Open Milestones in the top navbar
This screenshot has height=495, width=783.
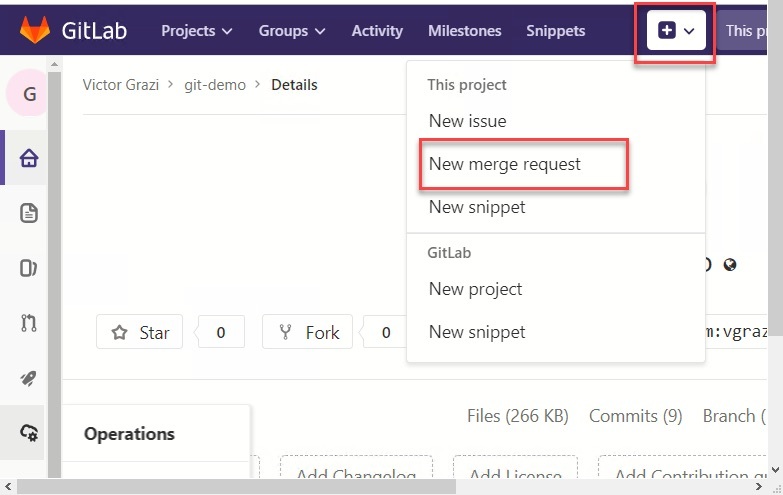(464, 31)
